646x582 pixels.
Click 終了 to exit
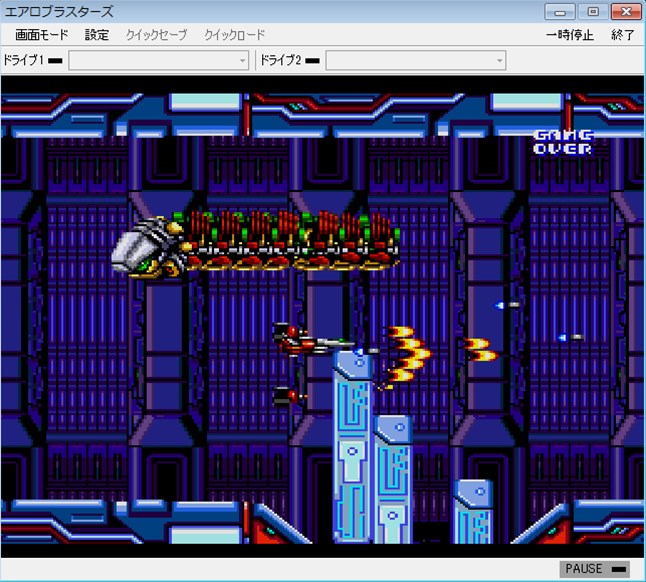click(x=623, y=35)
